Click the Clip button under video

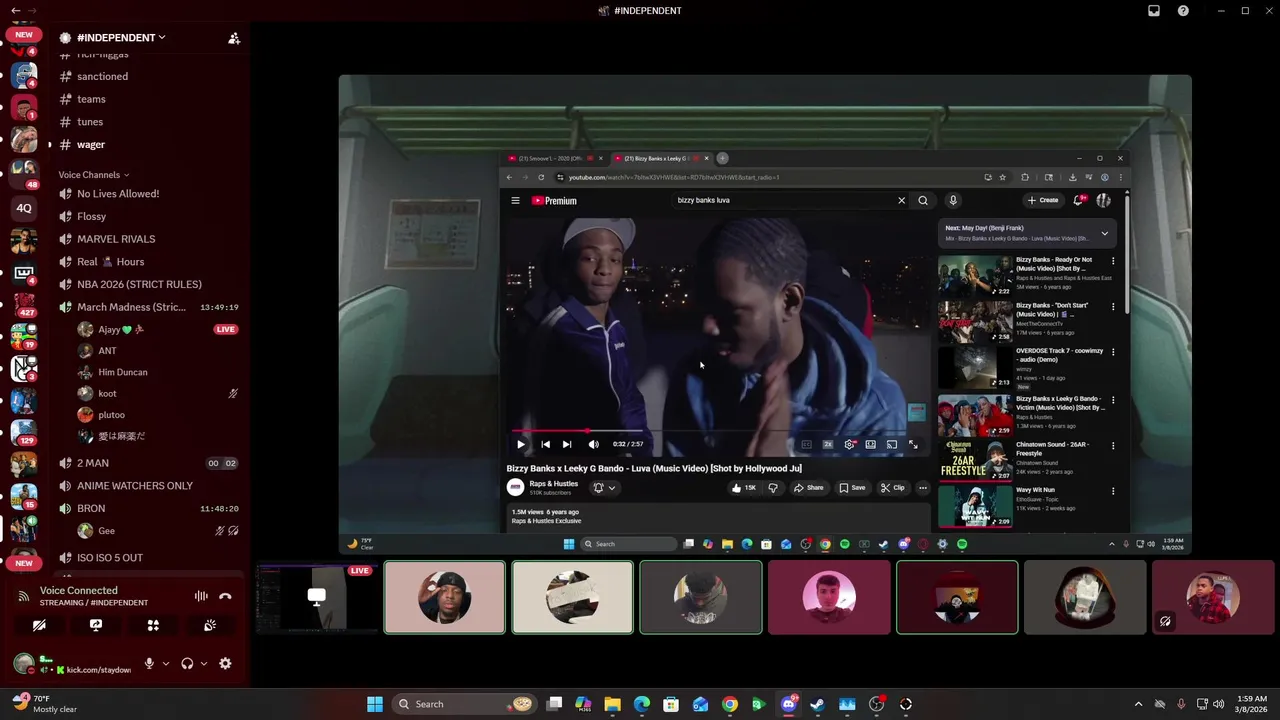[x=893, y=488]
